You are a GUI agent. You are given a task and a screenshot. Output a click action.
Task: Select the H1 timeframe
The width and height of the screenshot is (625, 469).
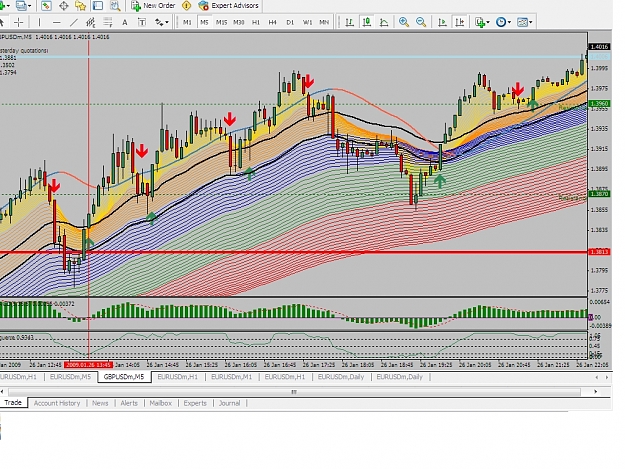pos(256,22)
